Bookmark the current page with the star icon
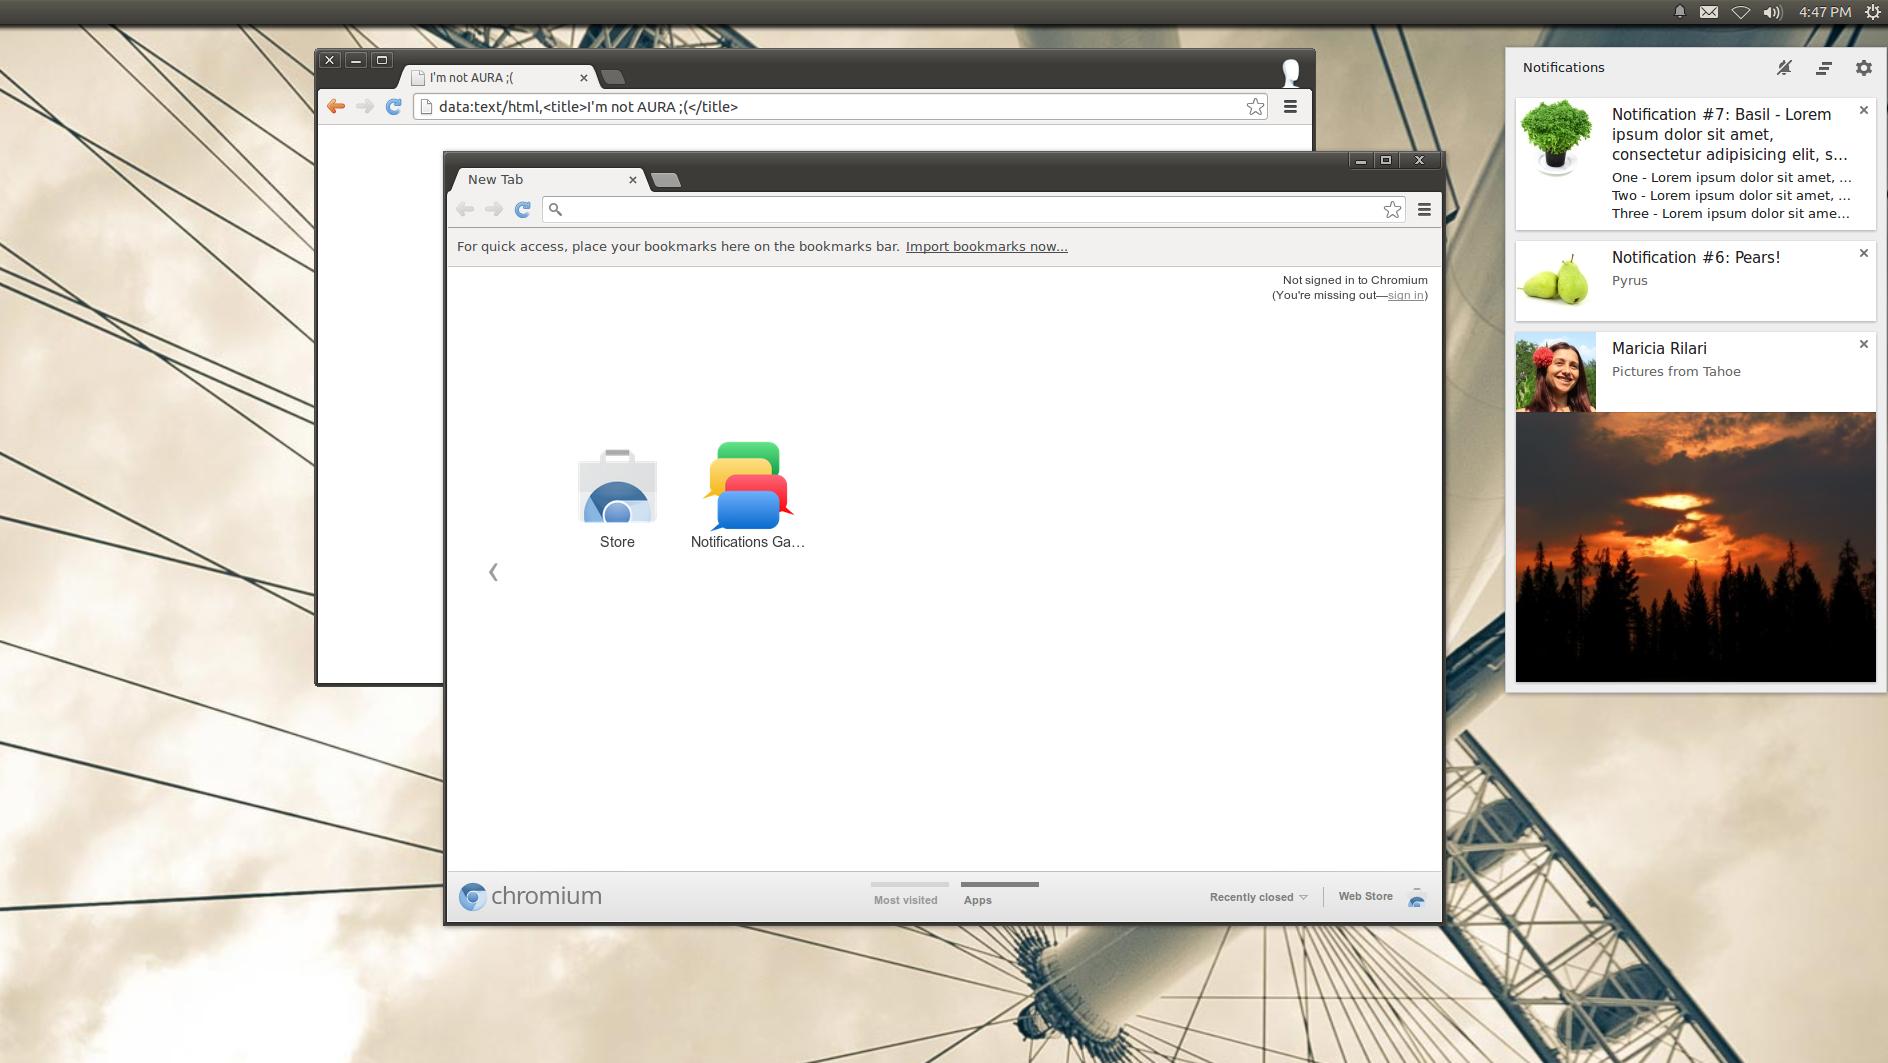The image size is (1888, 1063). (x=1392, y=209)
